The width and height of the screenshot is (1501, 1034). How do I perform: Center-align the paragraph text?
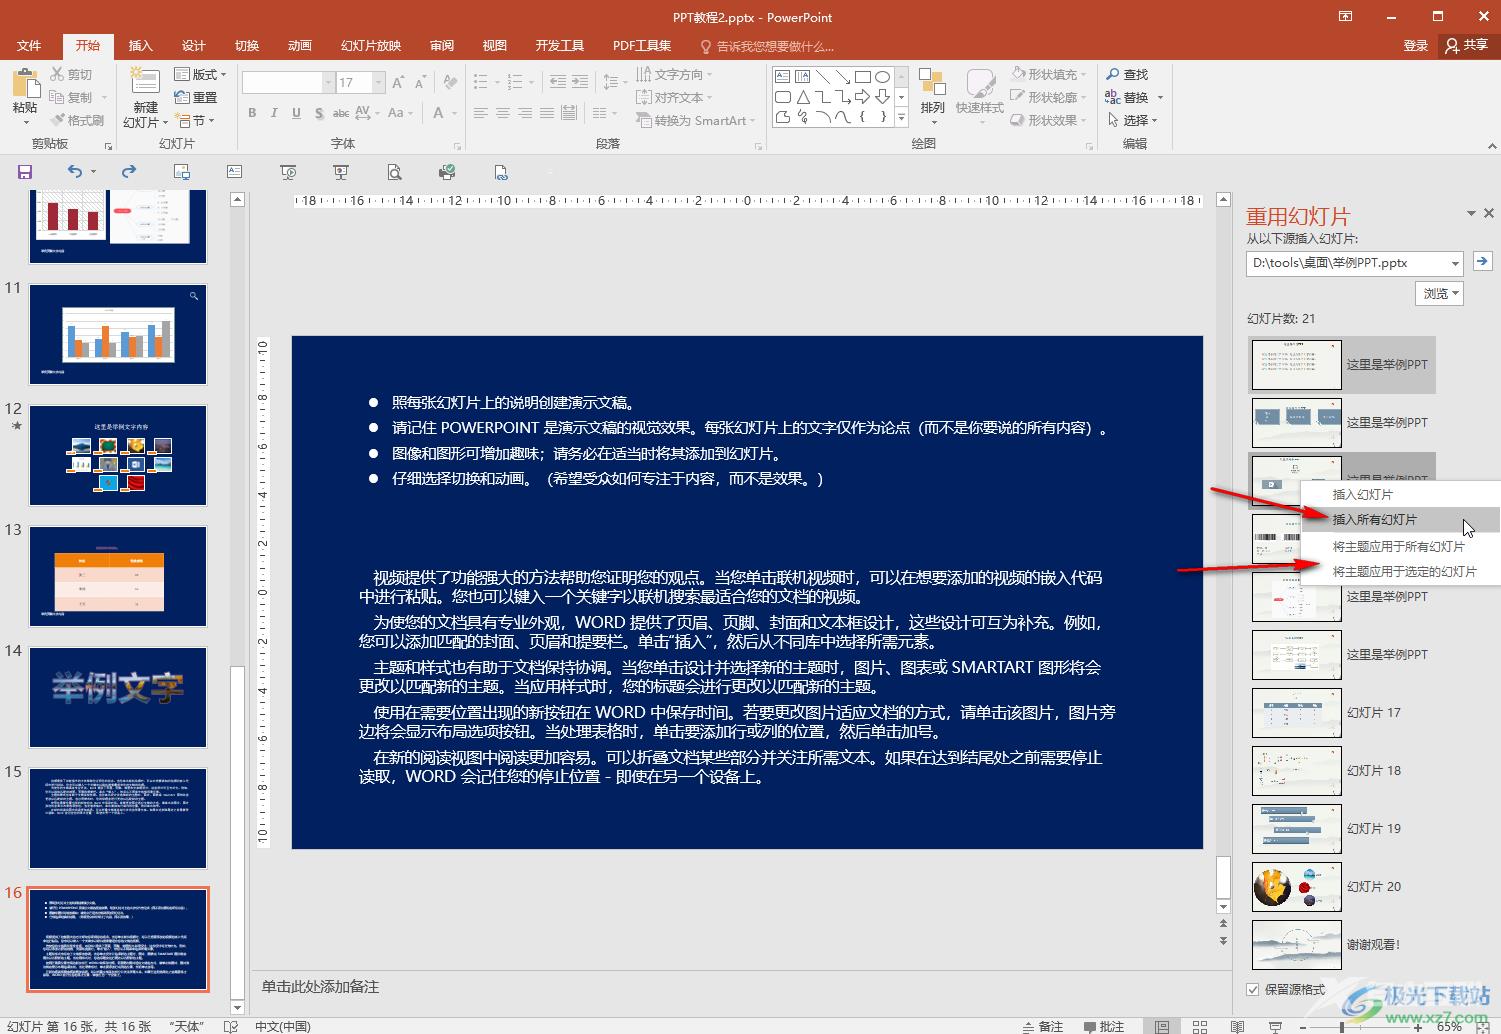point(503,113)
